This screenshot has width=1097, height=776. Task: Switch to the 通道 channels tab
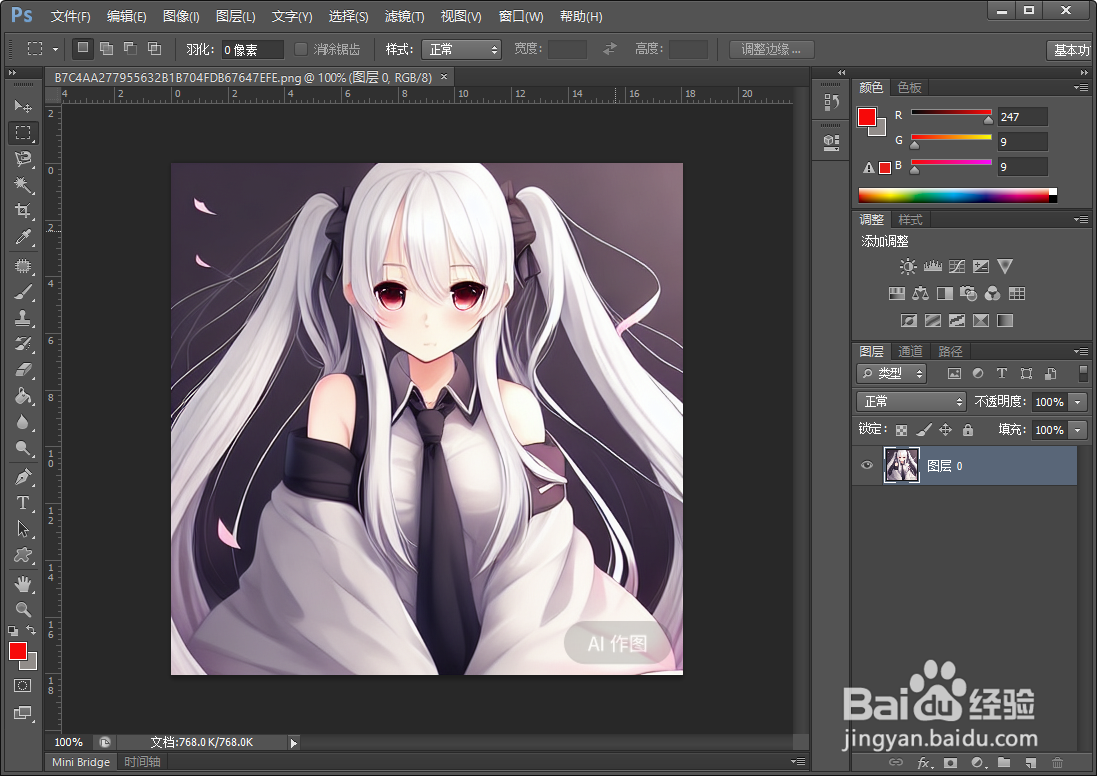click(910, 351)
